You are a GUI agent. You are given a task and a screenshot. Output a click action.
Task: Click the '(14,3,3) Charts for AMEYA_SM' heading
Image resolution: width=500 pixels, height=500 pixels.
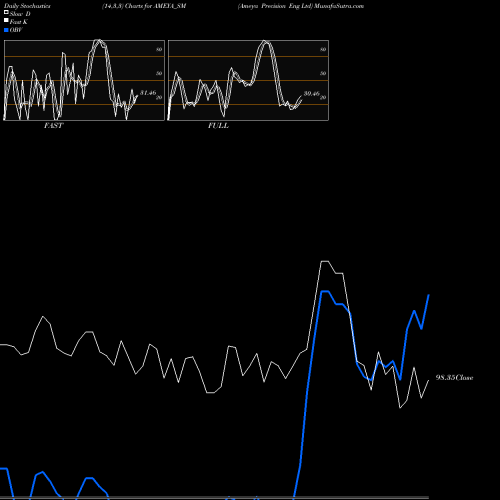pos(144,6)
